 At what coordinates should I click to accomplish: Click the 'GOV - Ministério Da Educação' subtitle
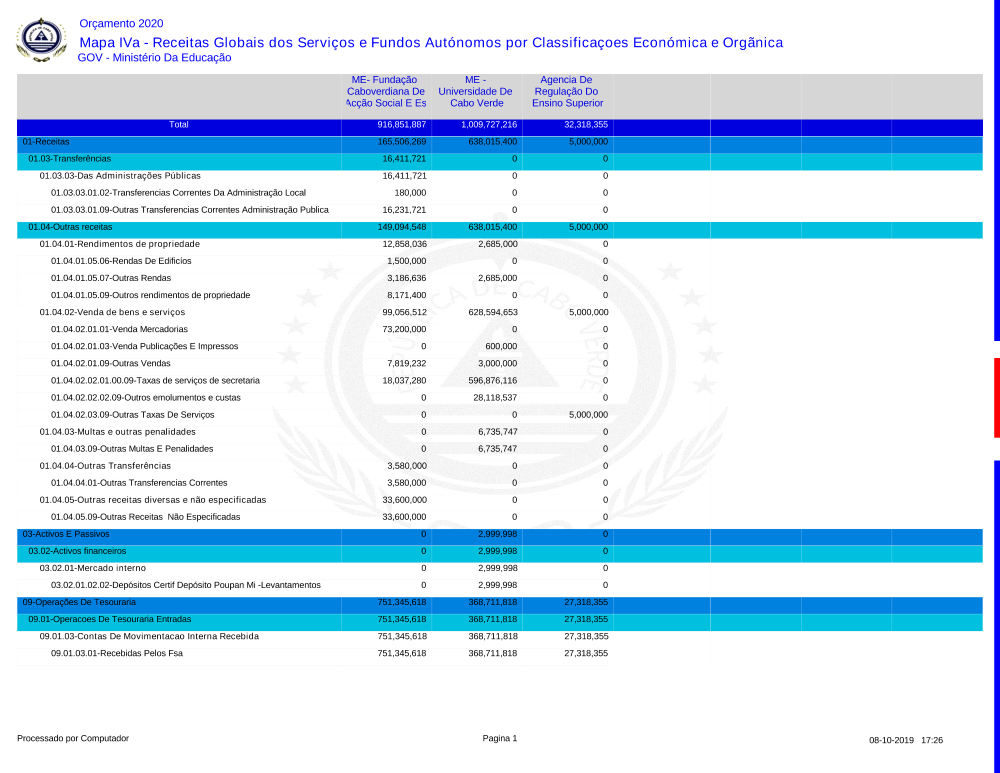[154, 58]
